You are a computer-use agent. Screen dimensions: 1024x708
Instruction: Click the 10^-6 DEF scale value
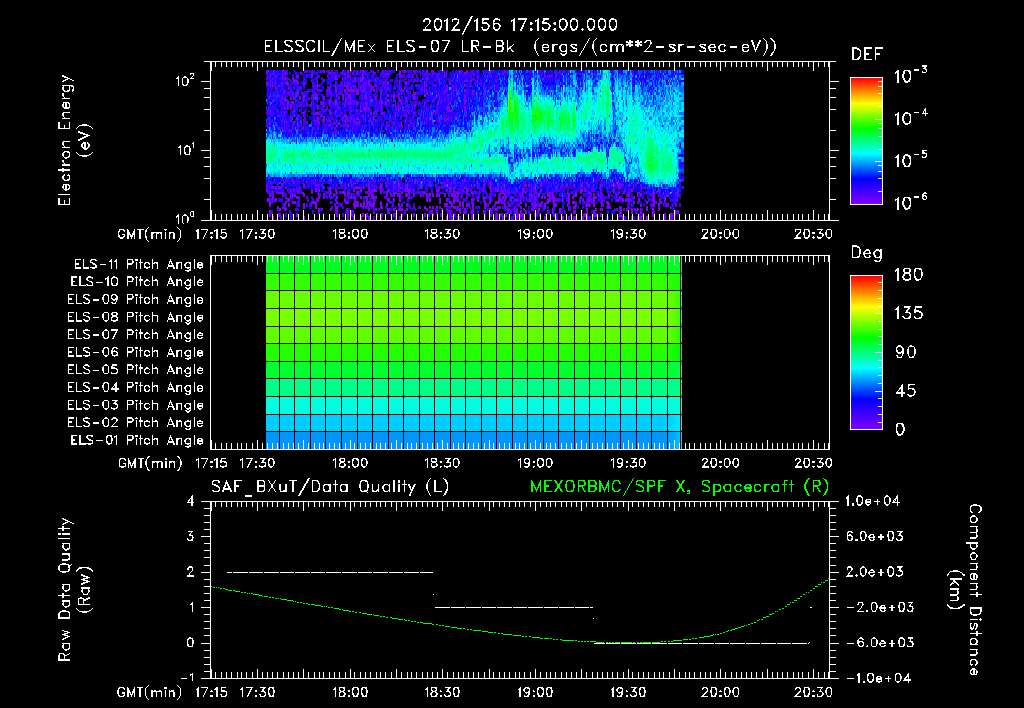tap(910, 202)
